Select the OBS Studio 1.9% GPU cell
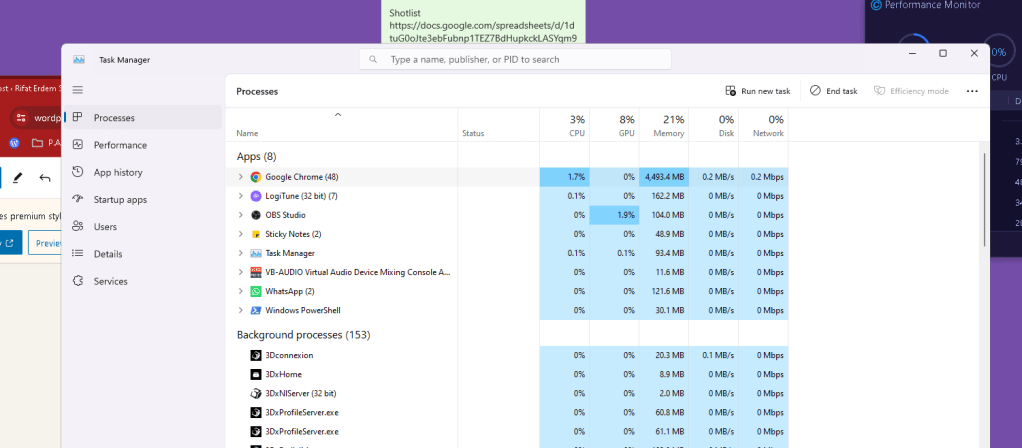This screenshot has height=448, width=1022. (614, 215)
